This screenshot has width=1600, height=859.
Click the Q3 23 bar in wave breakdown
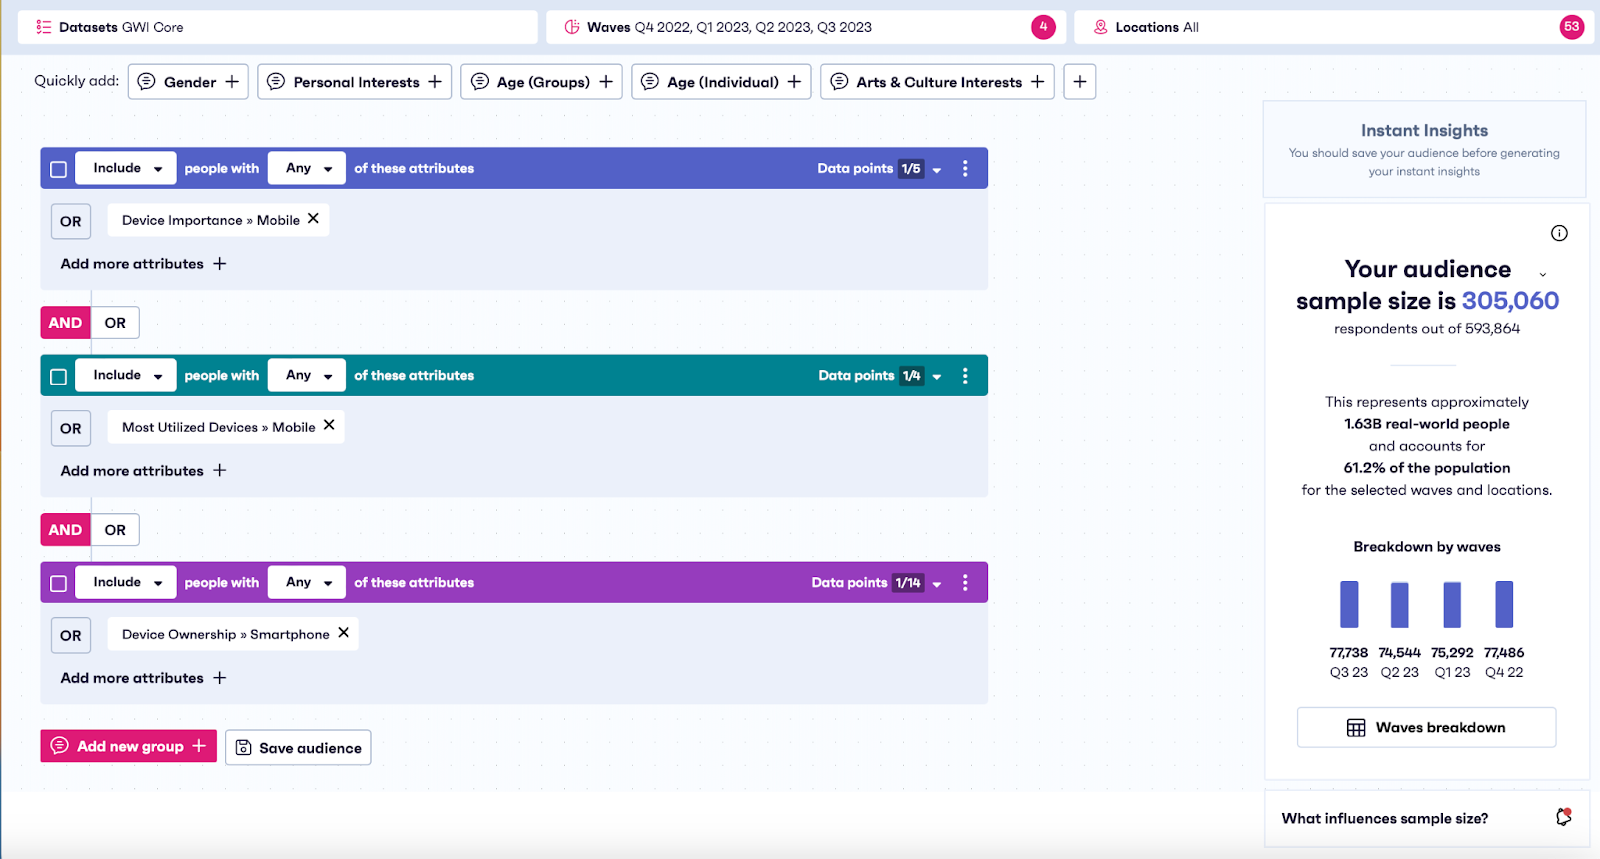click(x=1349, y=604)
